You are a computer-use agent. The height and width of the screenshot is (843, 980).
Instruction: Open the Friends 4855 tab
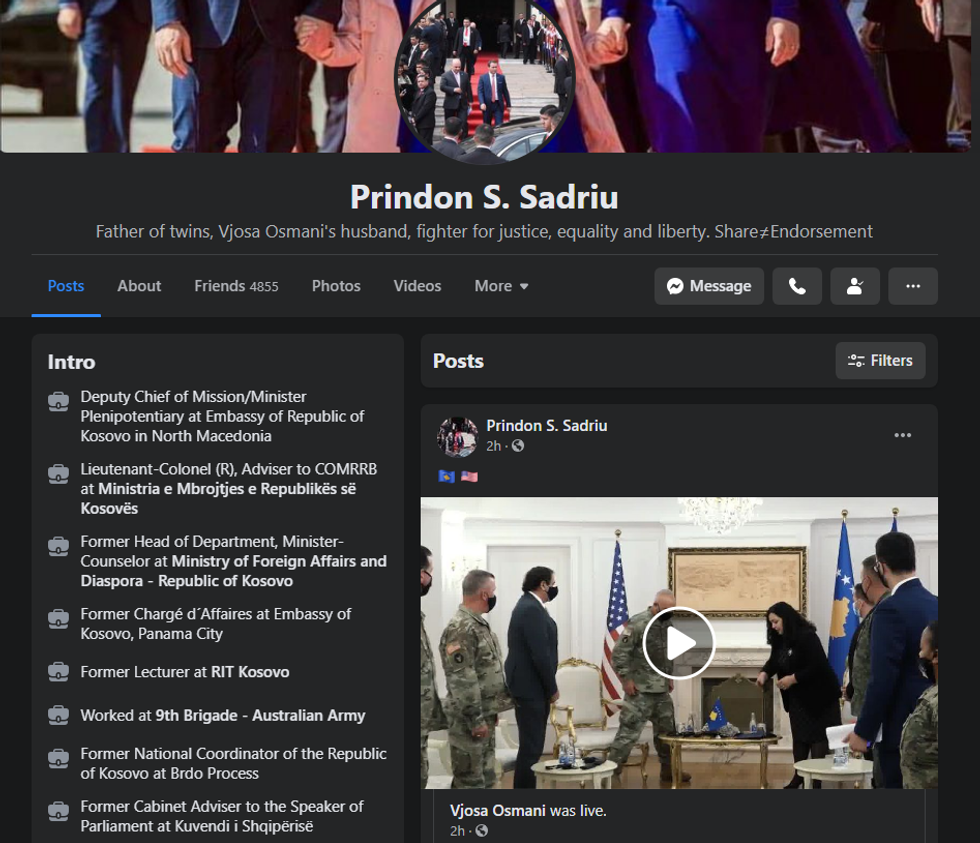236,286
